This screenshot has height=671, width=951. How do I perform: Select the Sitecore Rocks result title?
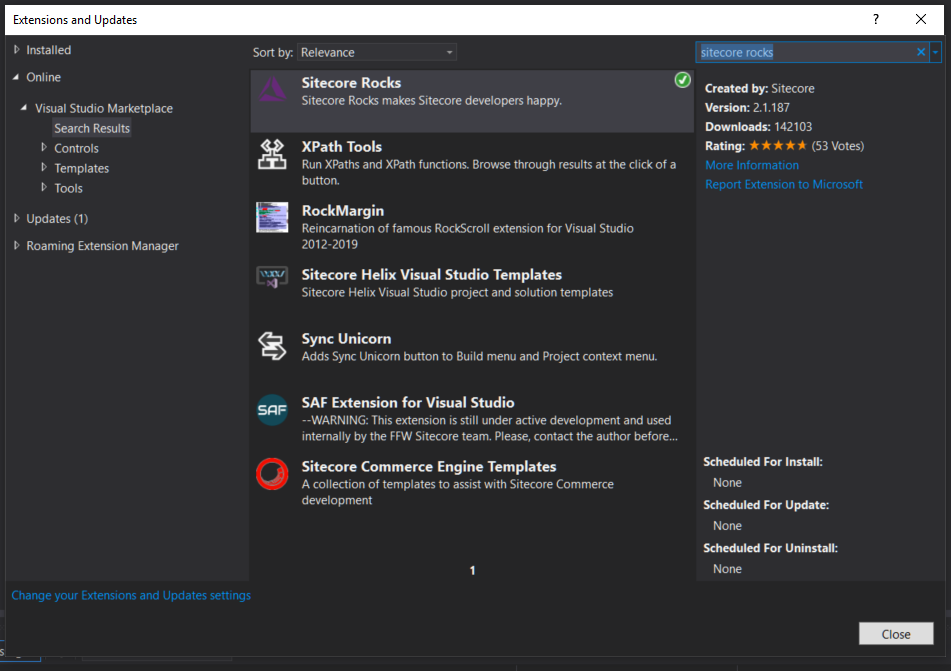(x=351, y=83)
